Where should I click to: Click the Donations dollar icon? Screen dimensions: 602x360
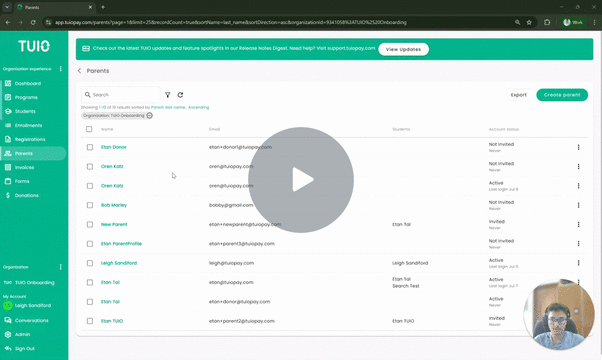coord(8,195)
